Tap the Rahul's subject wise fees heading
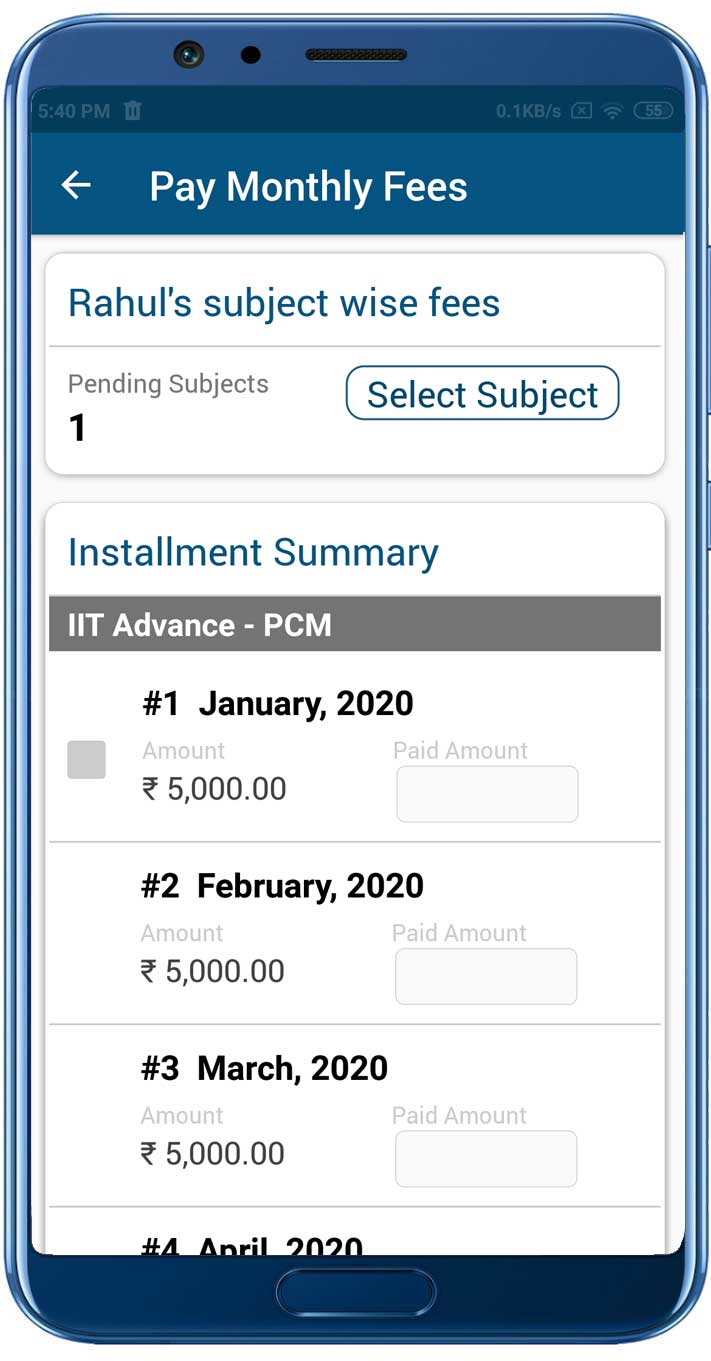711x1361 pixels. coord(284,302)
